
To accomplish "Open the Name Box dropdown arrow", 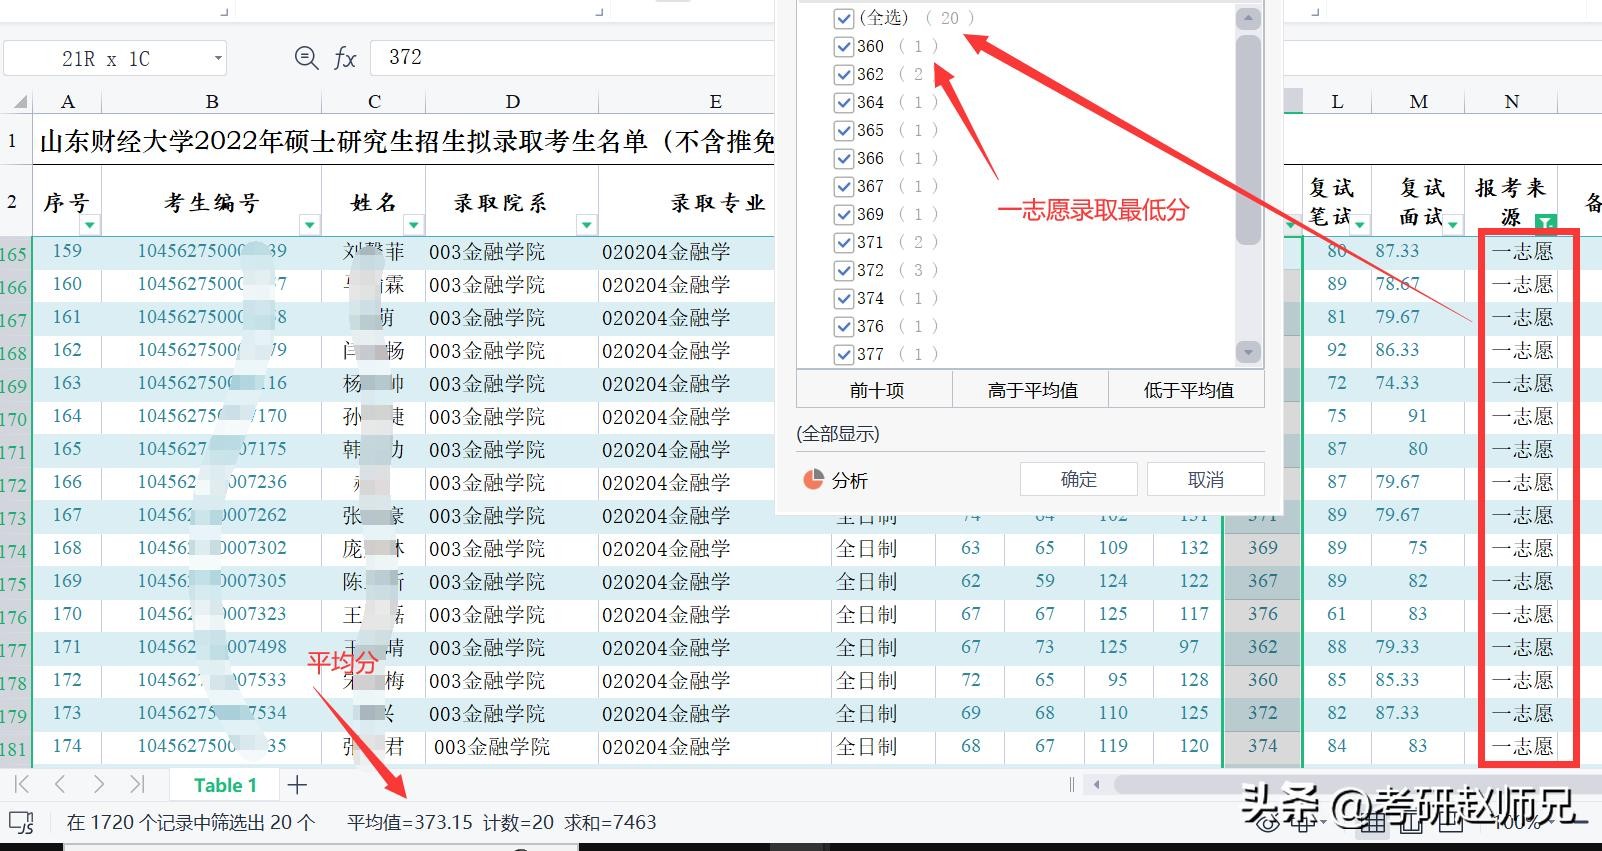I will (217, 58).
